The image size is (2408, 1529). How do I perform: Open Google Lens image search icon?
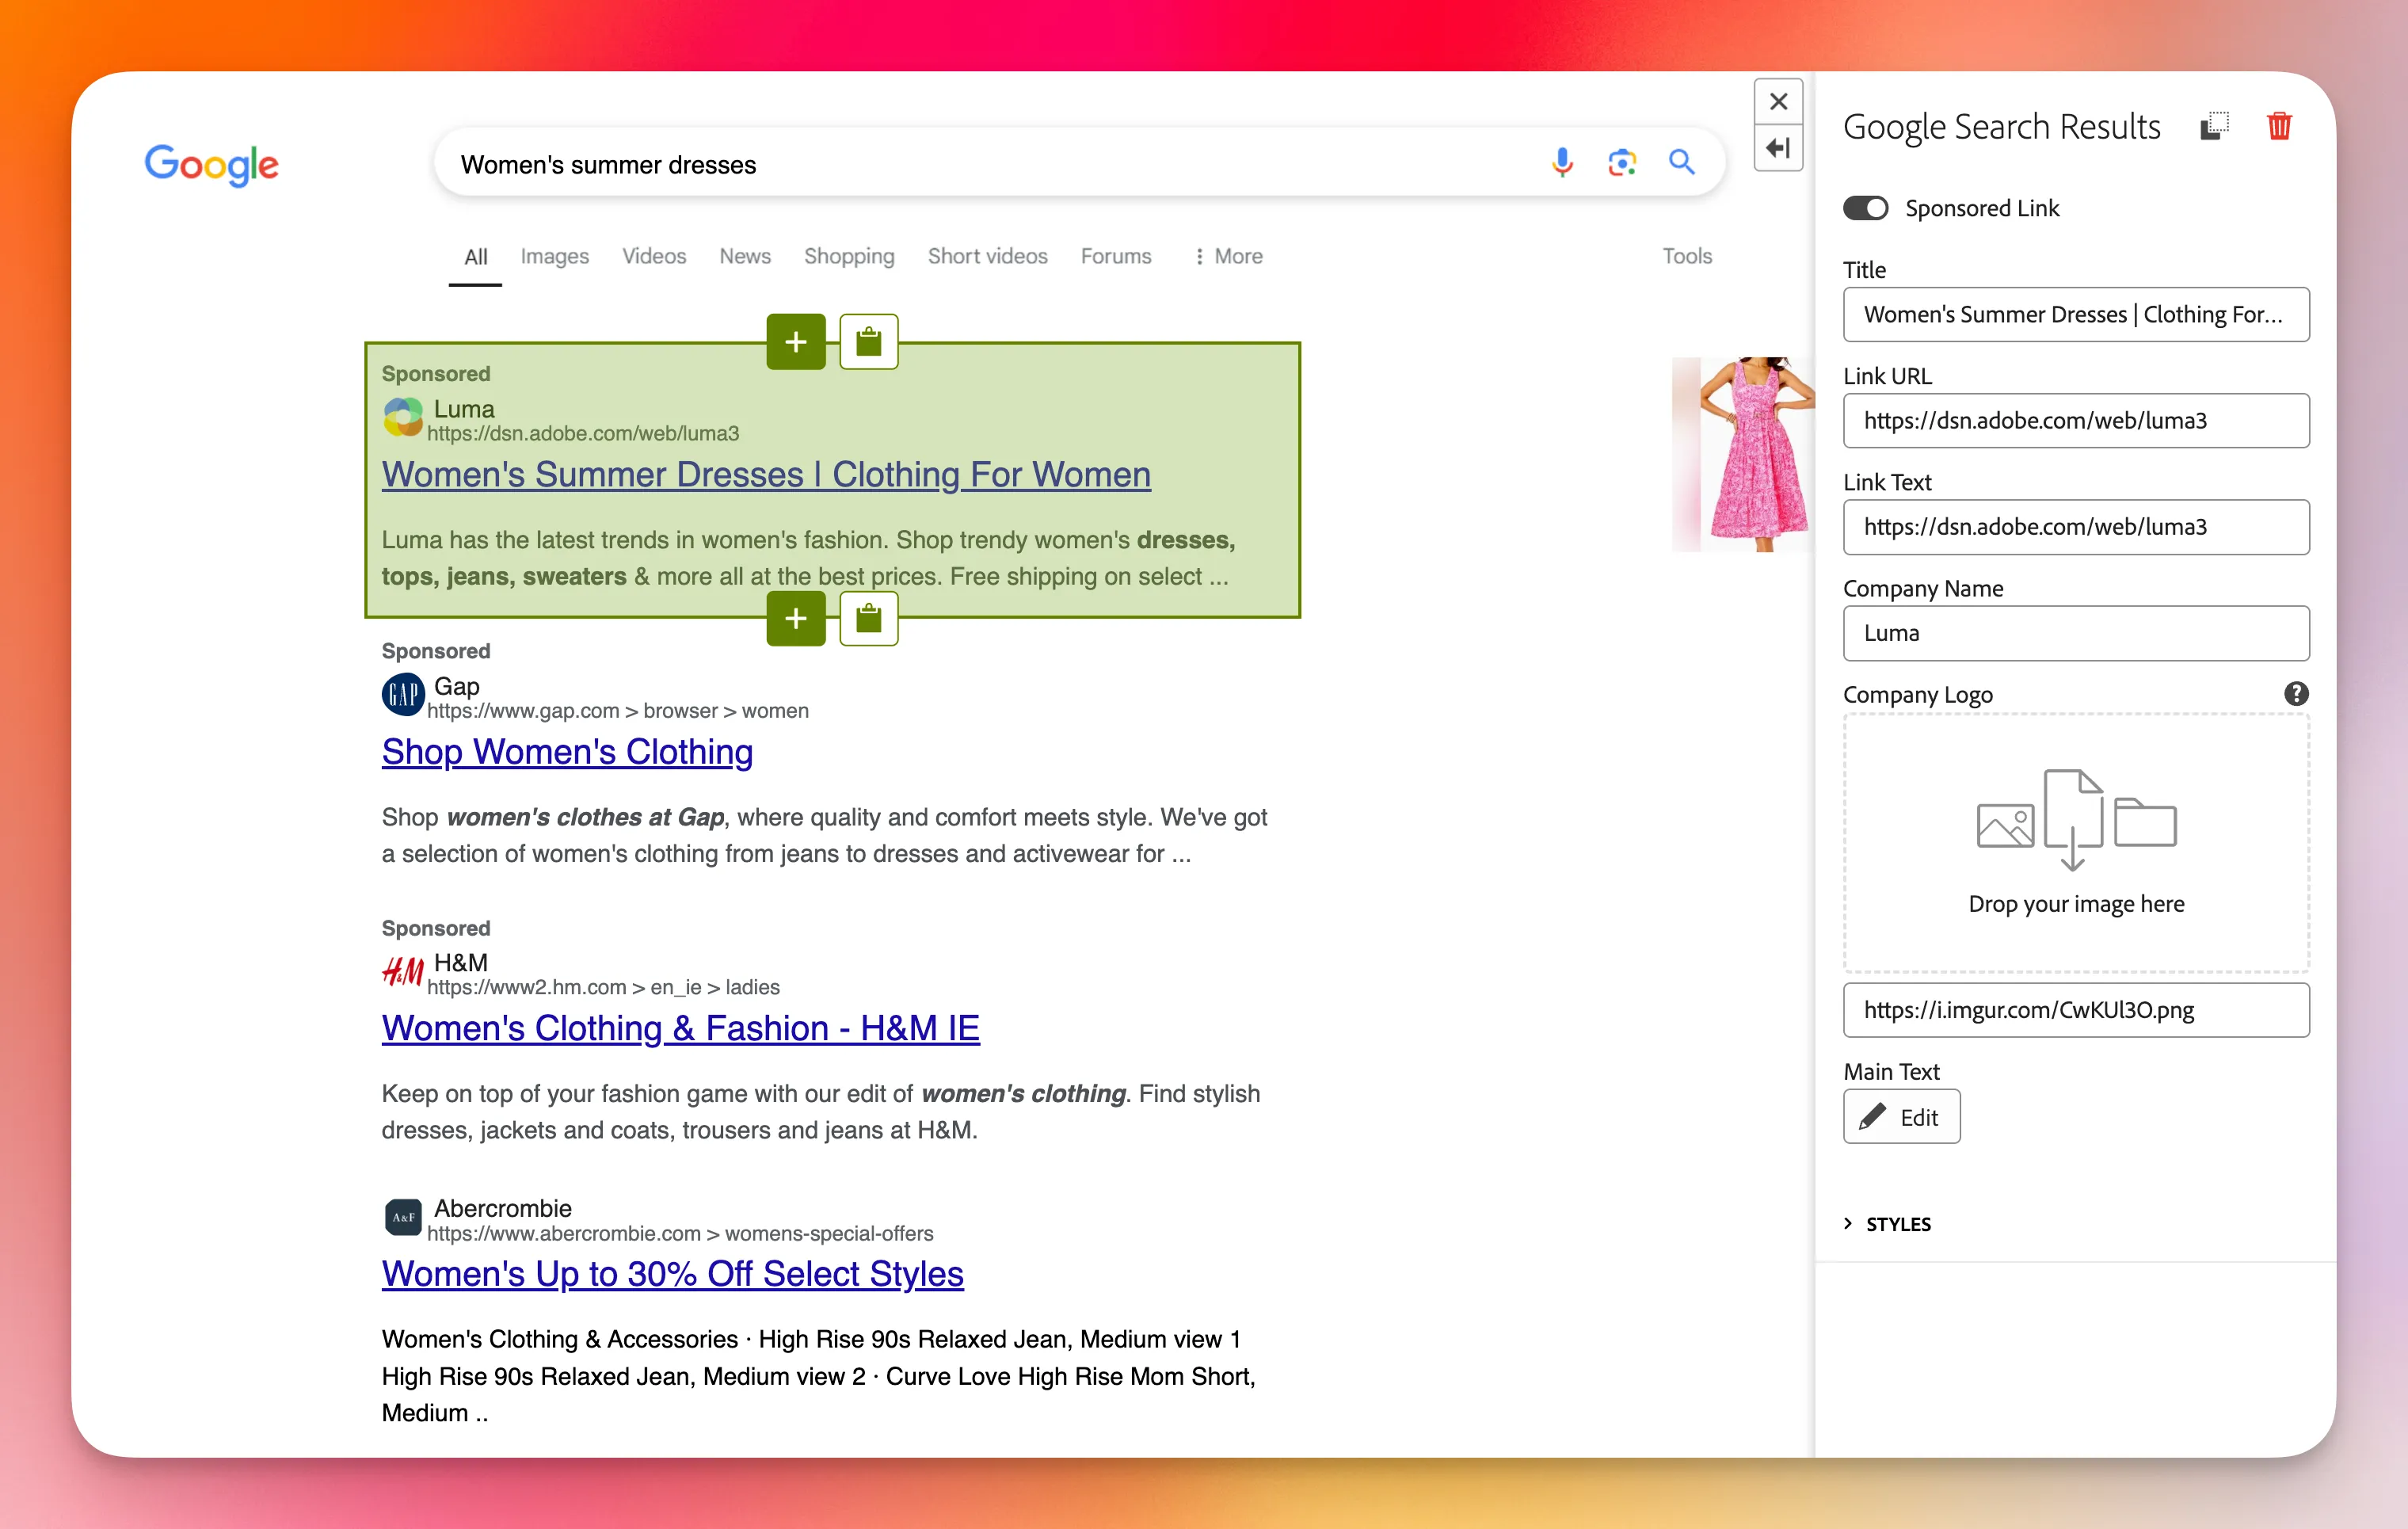pyautogui.click(x=1621, y=162)
